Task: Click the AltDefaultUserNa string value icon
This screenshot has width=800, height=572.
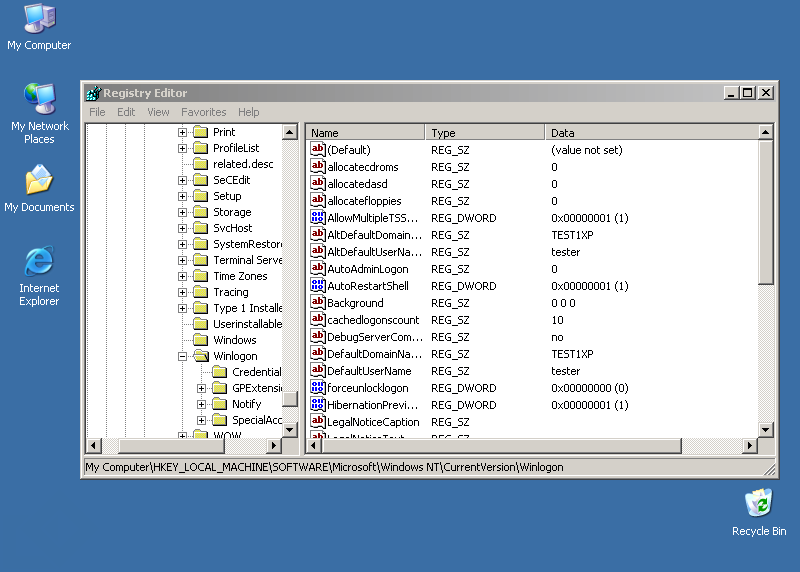Action: click(x=317, y=252)
